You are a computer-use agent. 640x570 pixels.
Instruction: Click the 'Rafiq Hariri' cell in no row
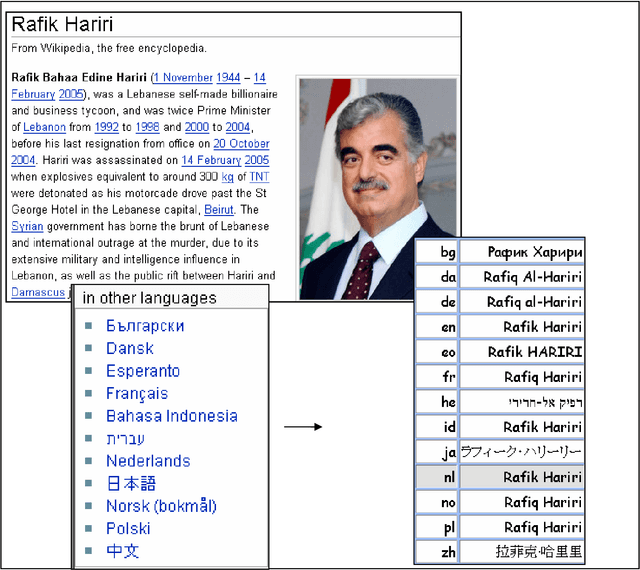coord(522,502)
